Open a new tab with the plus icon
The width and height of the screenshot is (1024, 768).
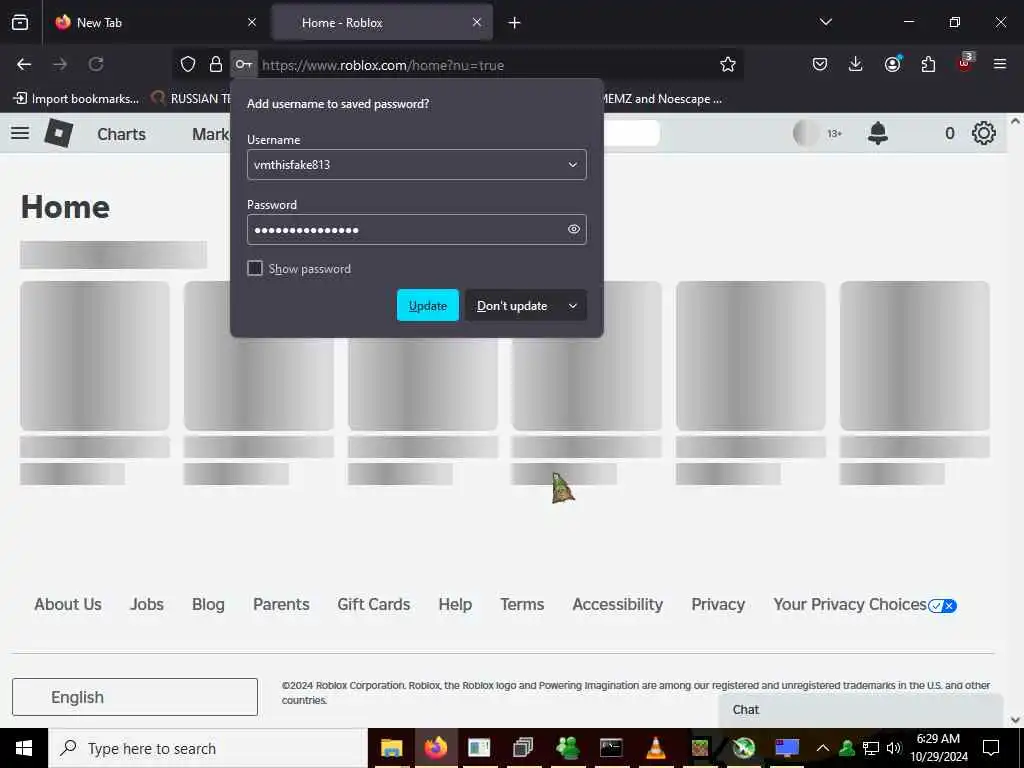point(515,23)
